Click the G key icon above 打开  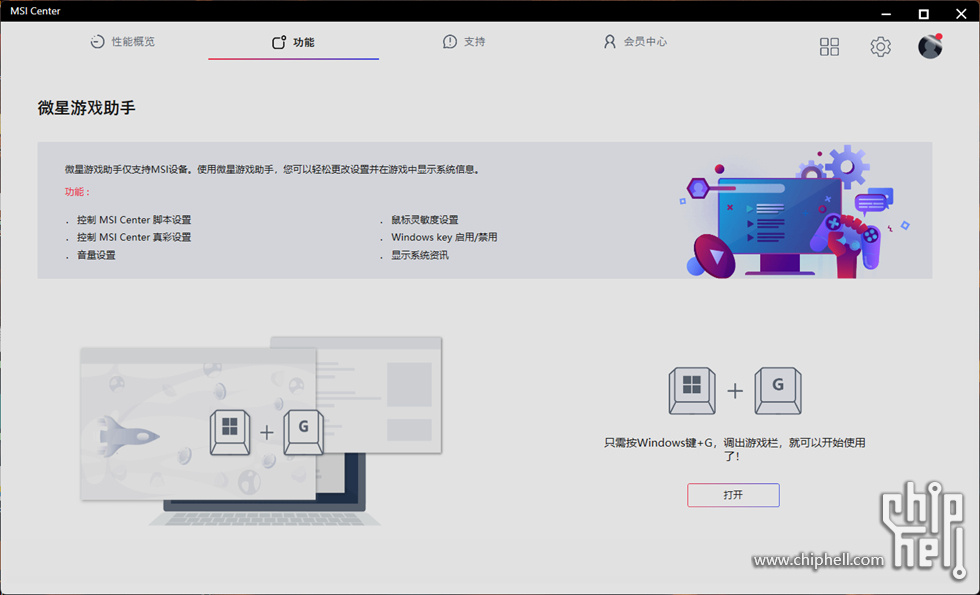pyautogui.click(x=777, y=391)
